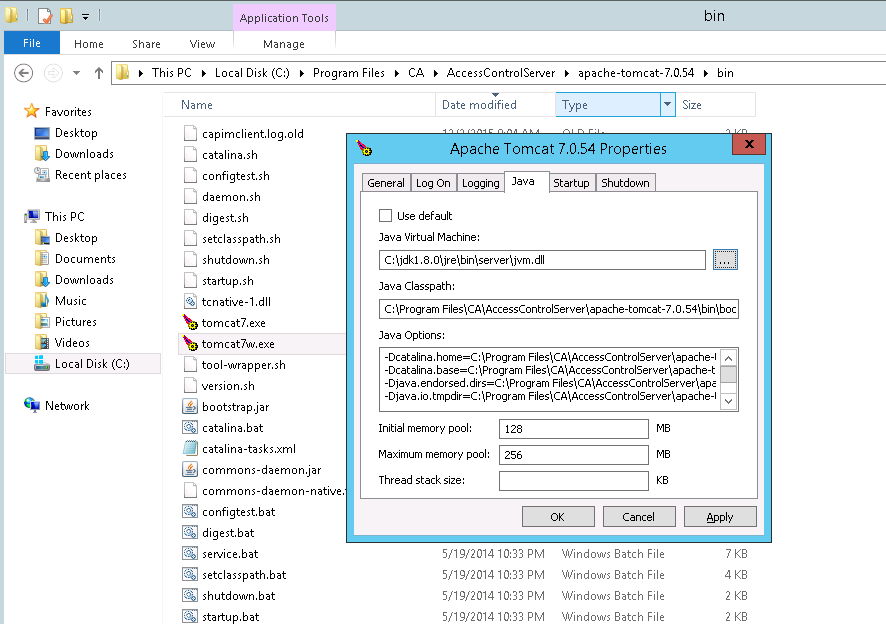Open the View ribbon tab
Image resolution: width=886 pixels, height=624 pixels.
tap(202, 44)
